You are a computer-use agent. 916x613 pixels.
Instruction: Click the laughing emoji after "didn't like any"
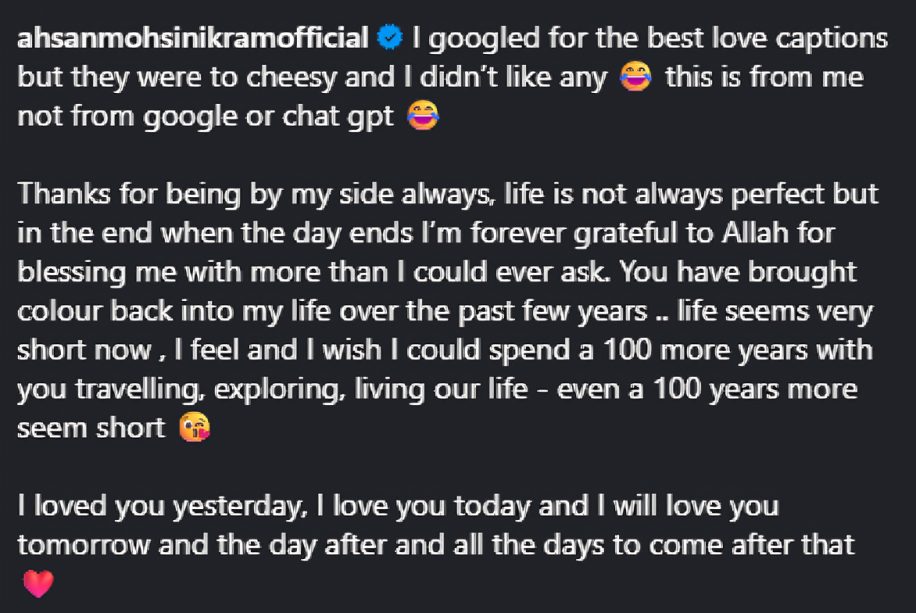[636, 77]
